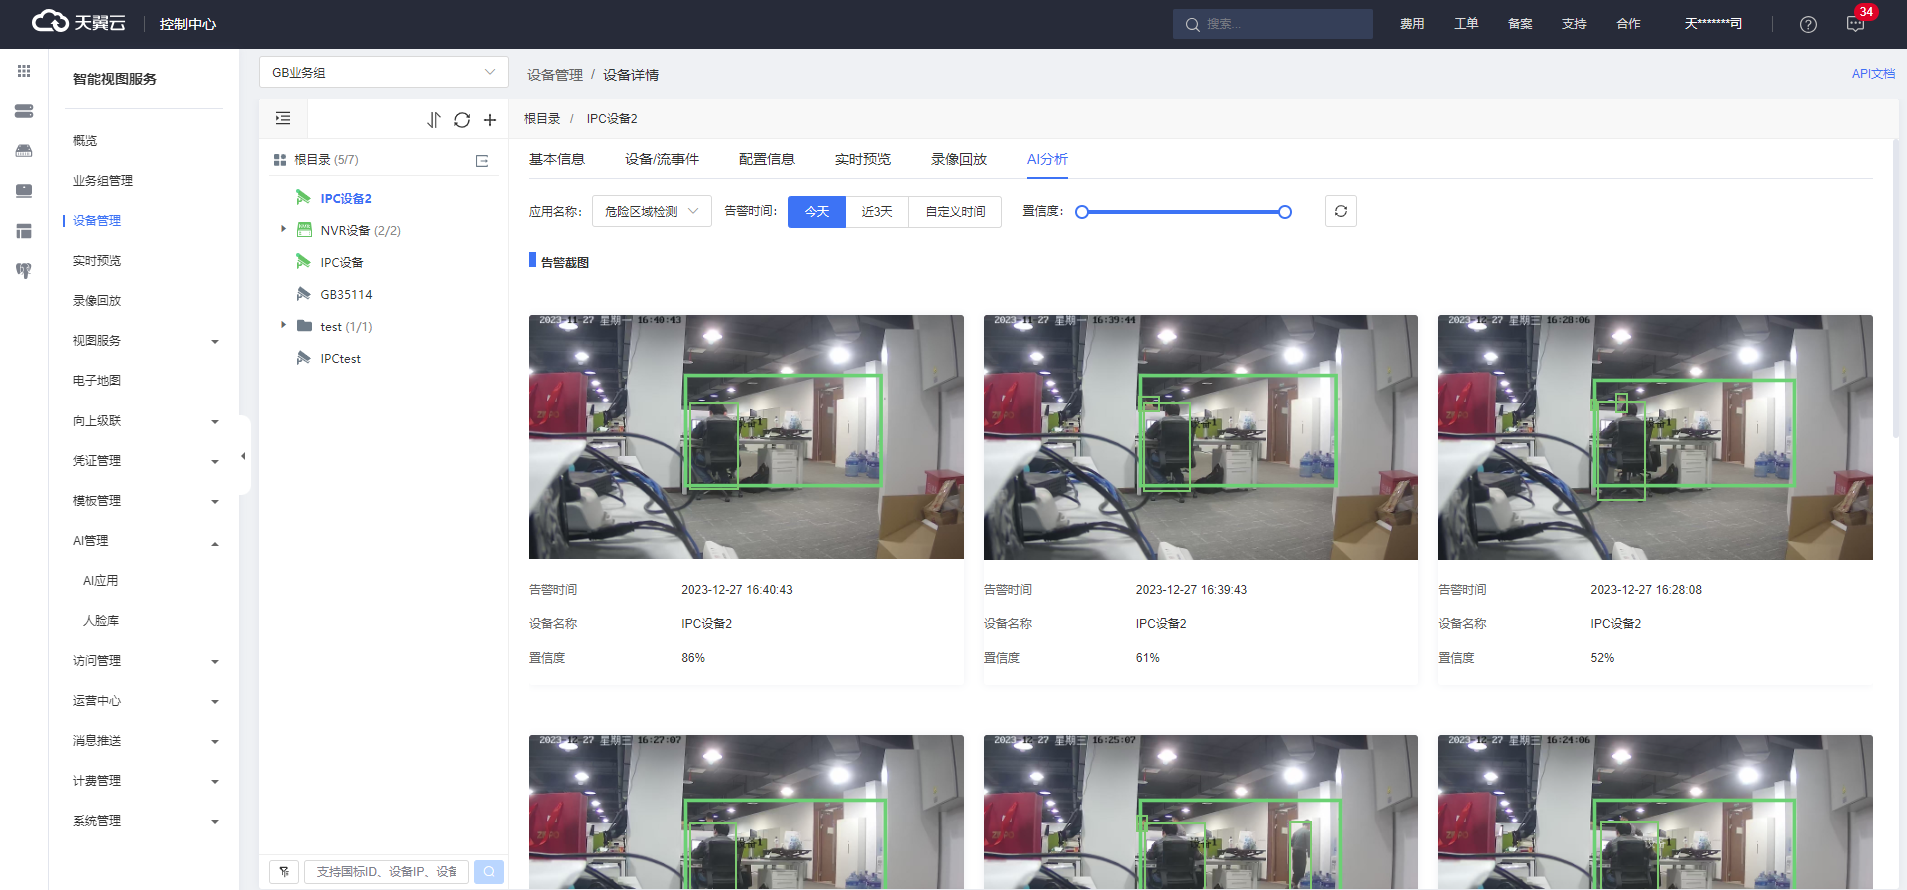Open 人脸库 under AI管理
The height and width of the screenshot is (890, 1907).
tap(101, 621)
